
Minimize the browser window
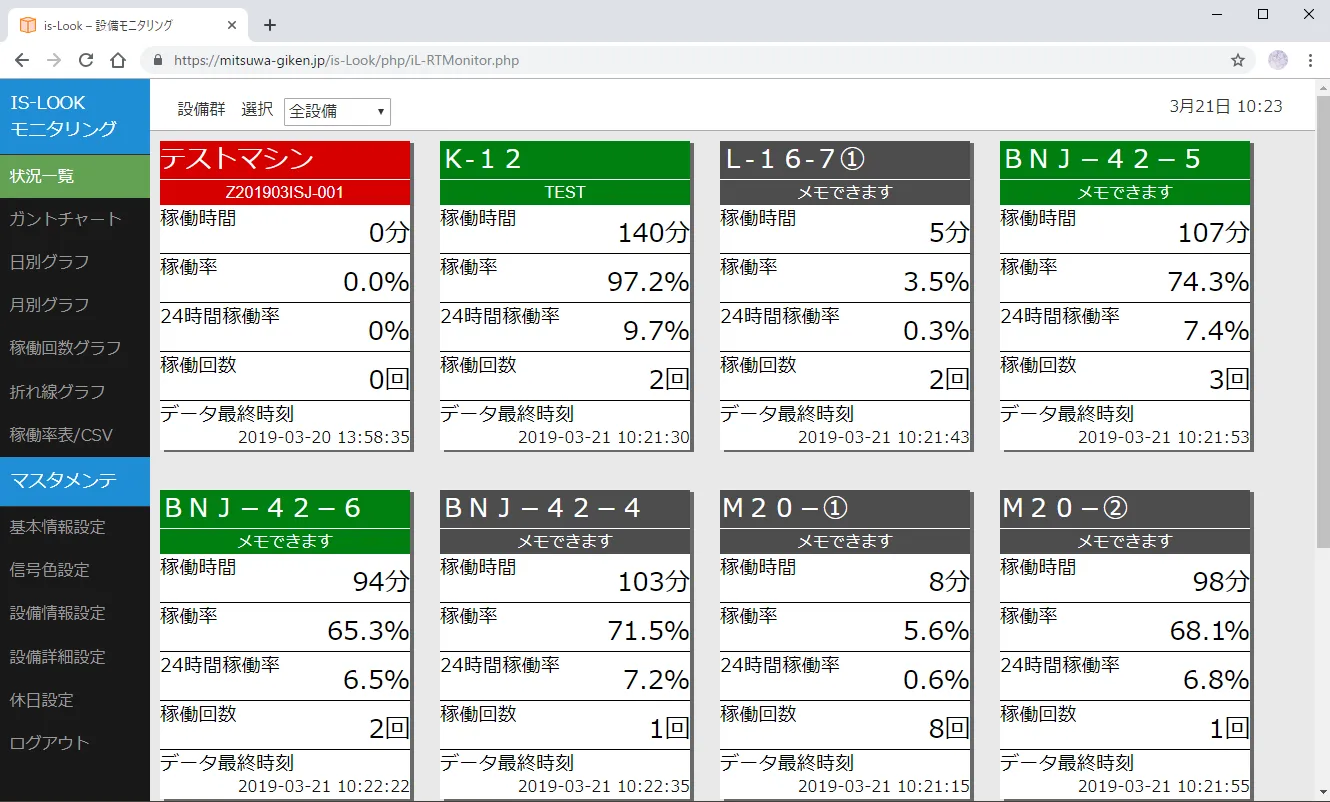[x=1216, y=14]
